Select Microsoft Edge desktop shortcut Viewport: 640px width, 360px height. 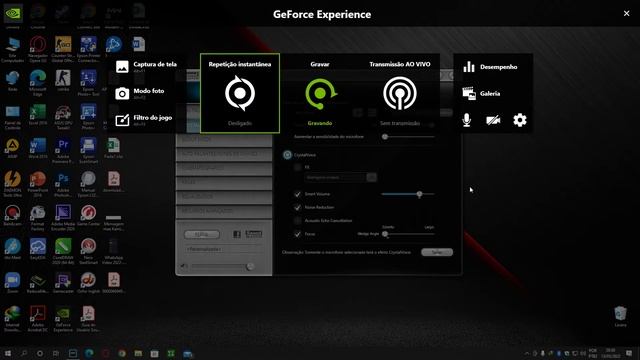(x=38, y=83)
